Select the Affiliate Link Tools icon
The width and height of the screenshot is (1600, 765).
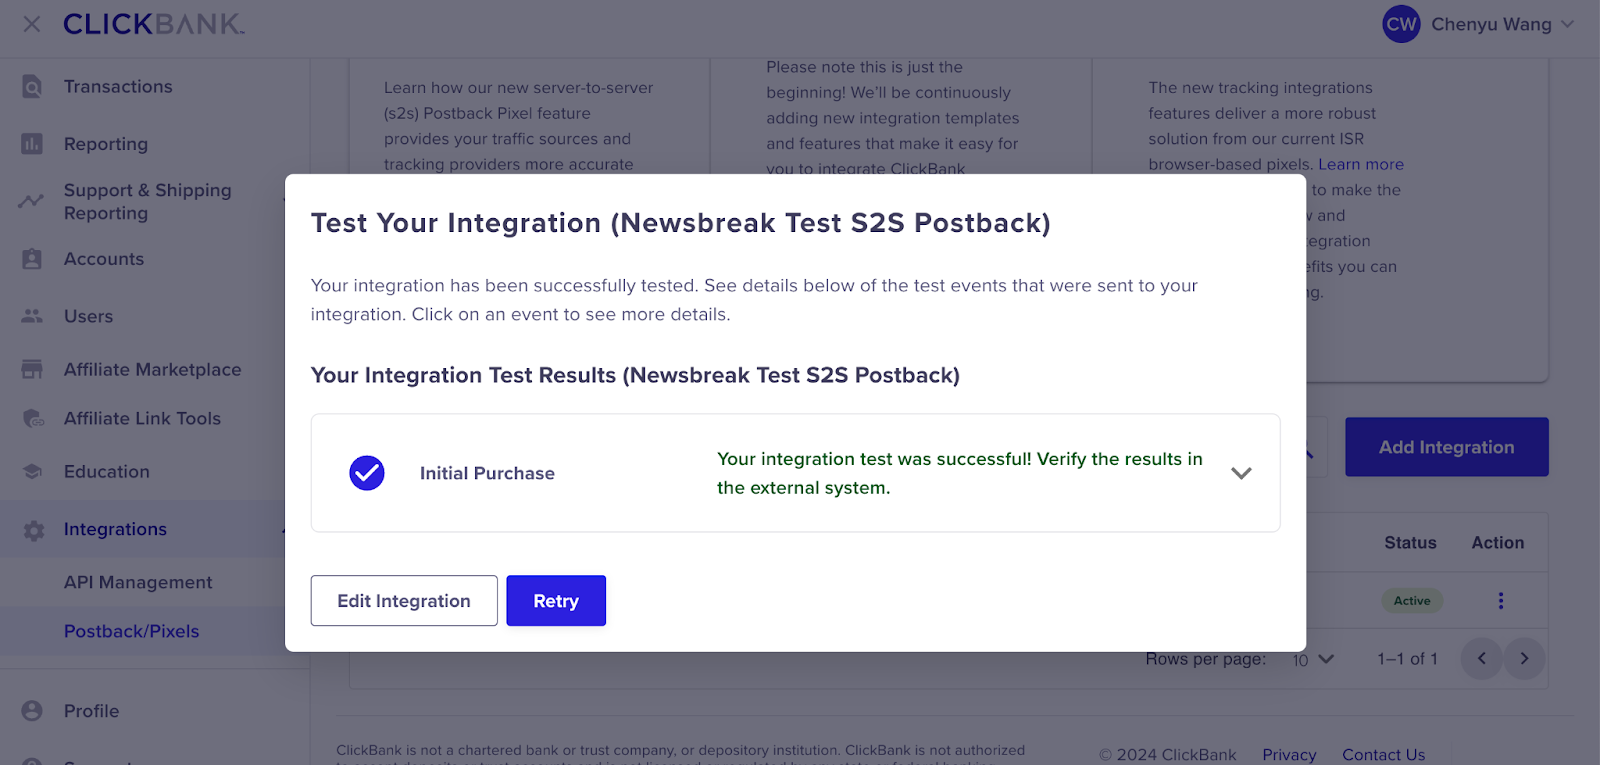click(33, 419)
